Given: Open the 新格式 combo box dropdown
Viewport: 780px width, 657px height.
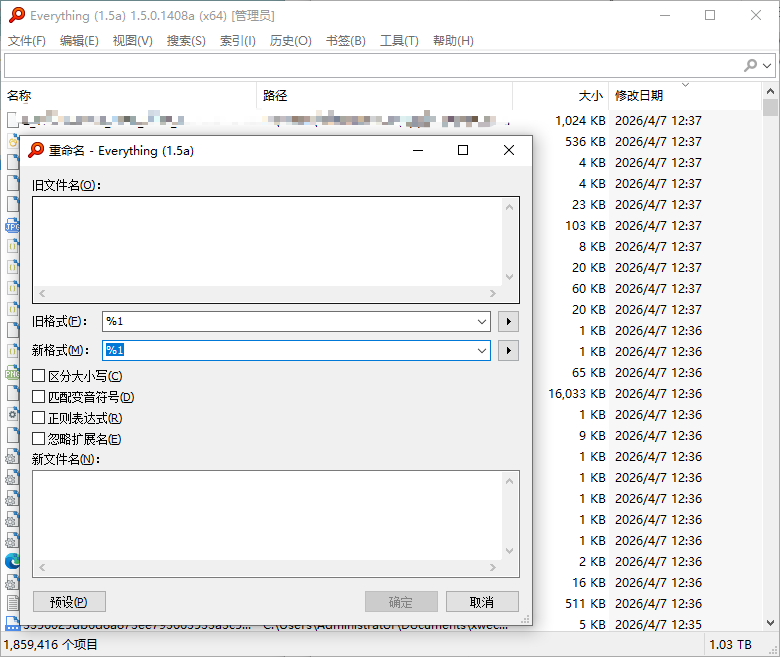Looking at the screenshot, I should tap(482, 350).
